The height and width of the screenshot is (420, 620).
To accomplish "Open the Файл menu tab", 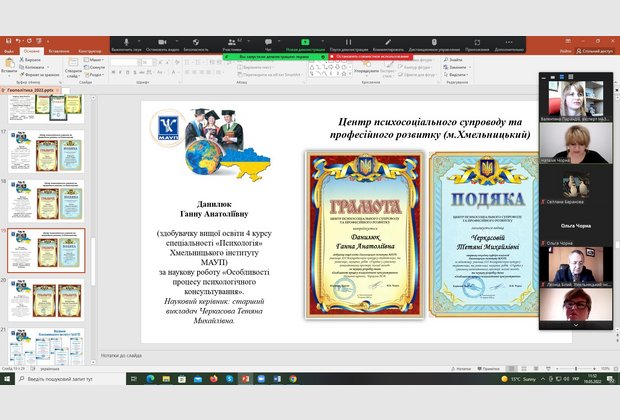I will [x=8, y=50].
